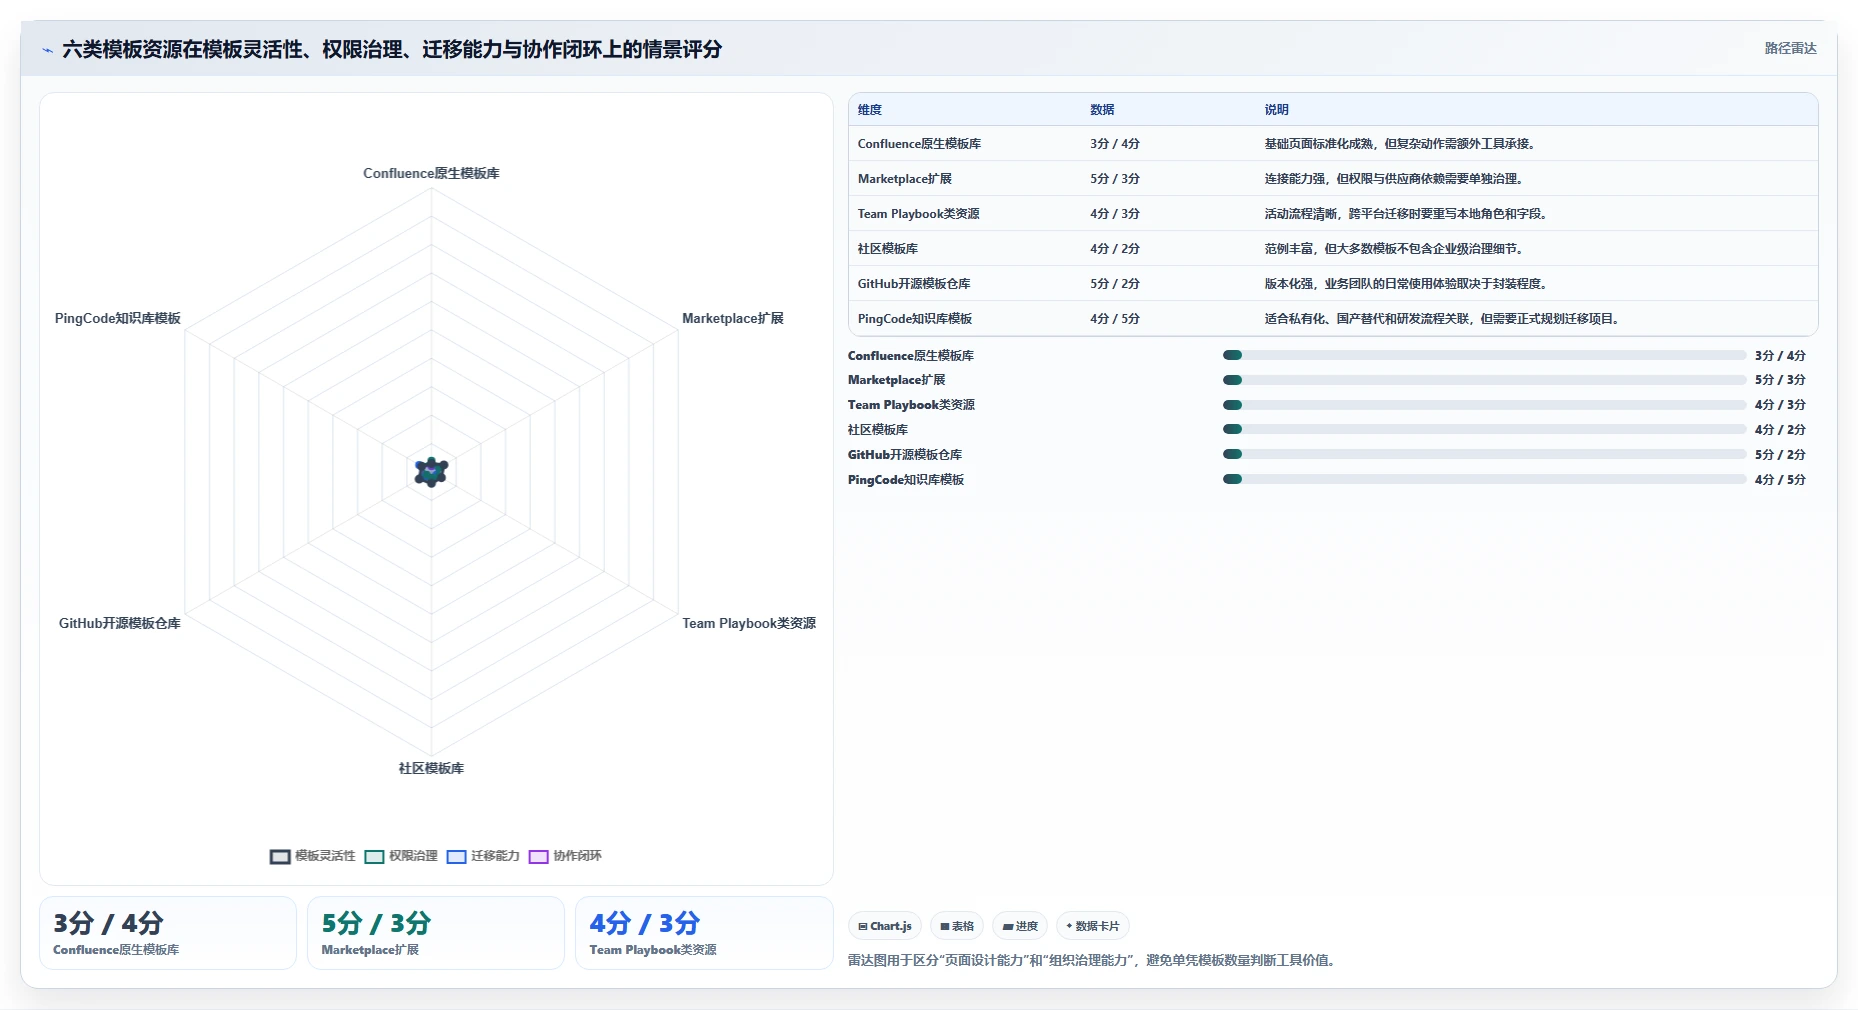Select the Marketplace扩展 cell in the table
Screen dimensions: 1858x1010
point(905,179)
